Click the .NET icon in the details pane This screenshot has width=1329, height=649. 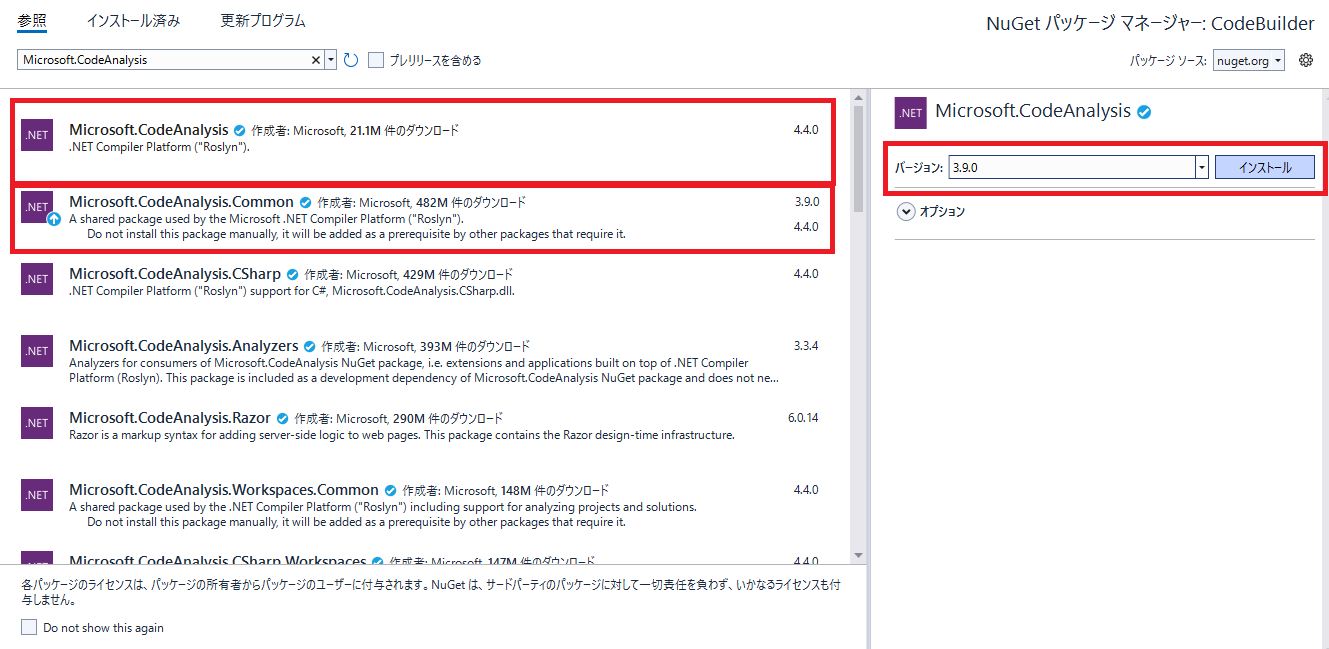(x=910, y=112)
